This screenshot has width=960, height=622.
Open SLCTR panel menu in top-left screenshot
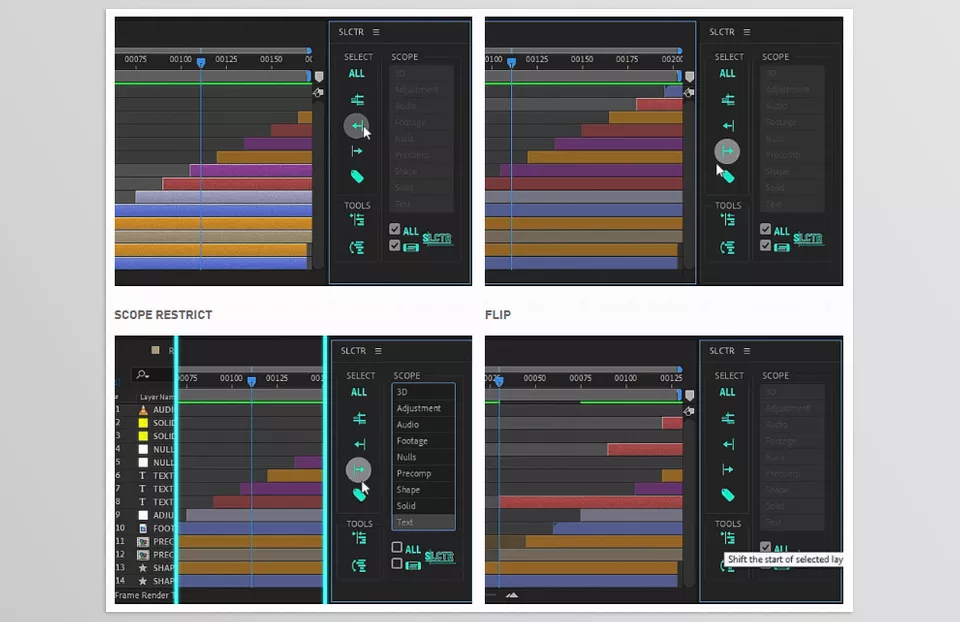376,32
